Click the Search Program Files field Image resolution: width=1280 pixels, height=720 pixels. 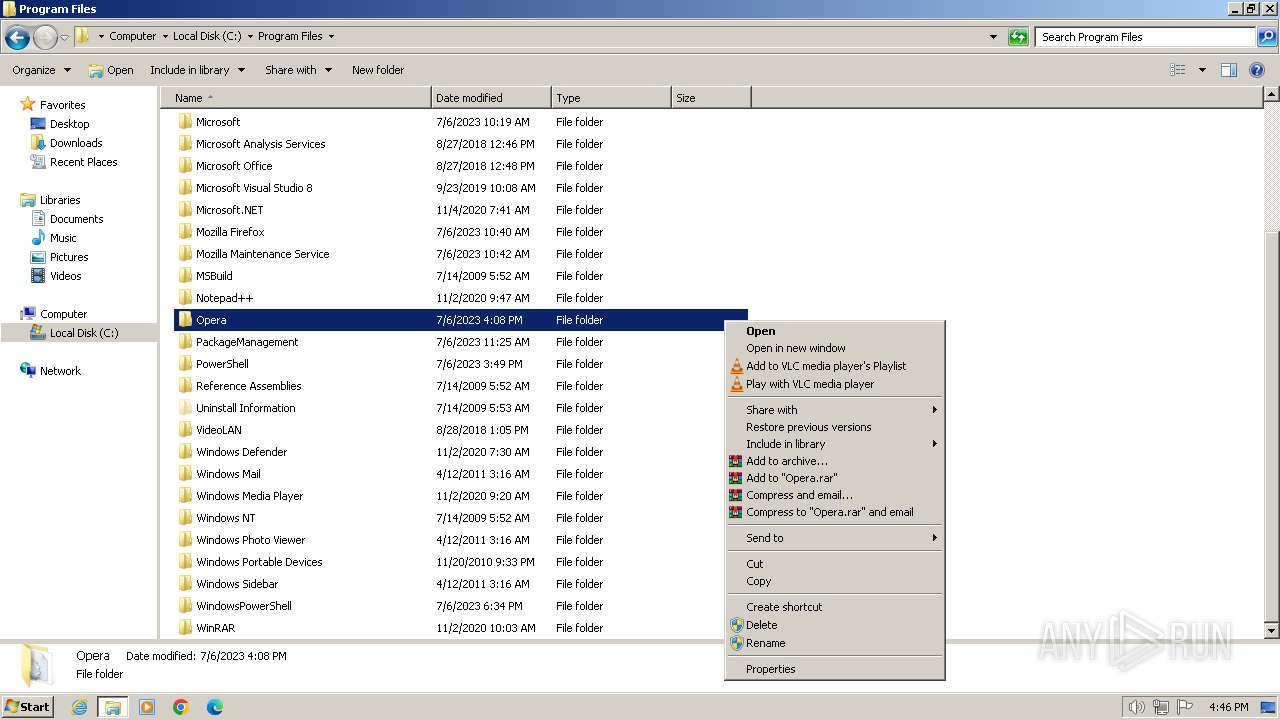pyautogui.click(x=1146, y=37)
